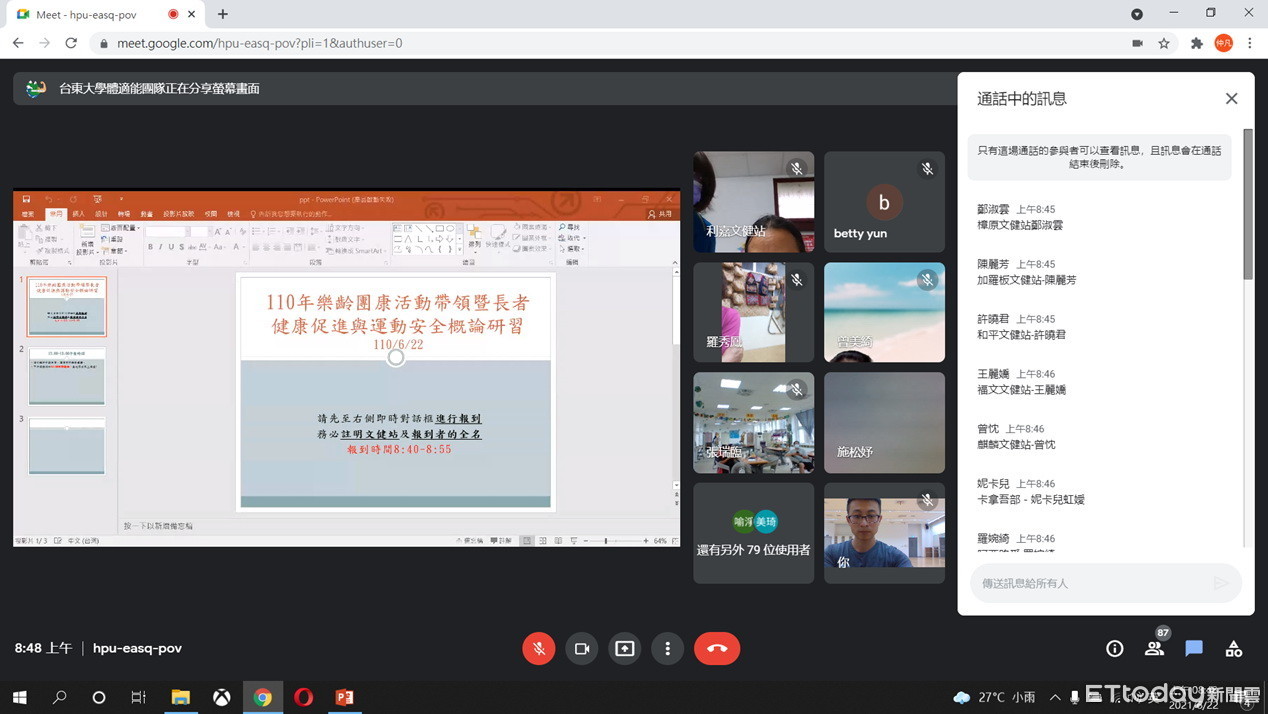Open more options three-dot menu in Meet
1268x714 pixels.
667,649
